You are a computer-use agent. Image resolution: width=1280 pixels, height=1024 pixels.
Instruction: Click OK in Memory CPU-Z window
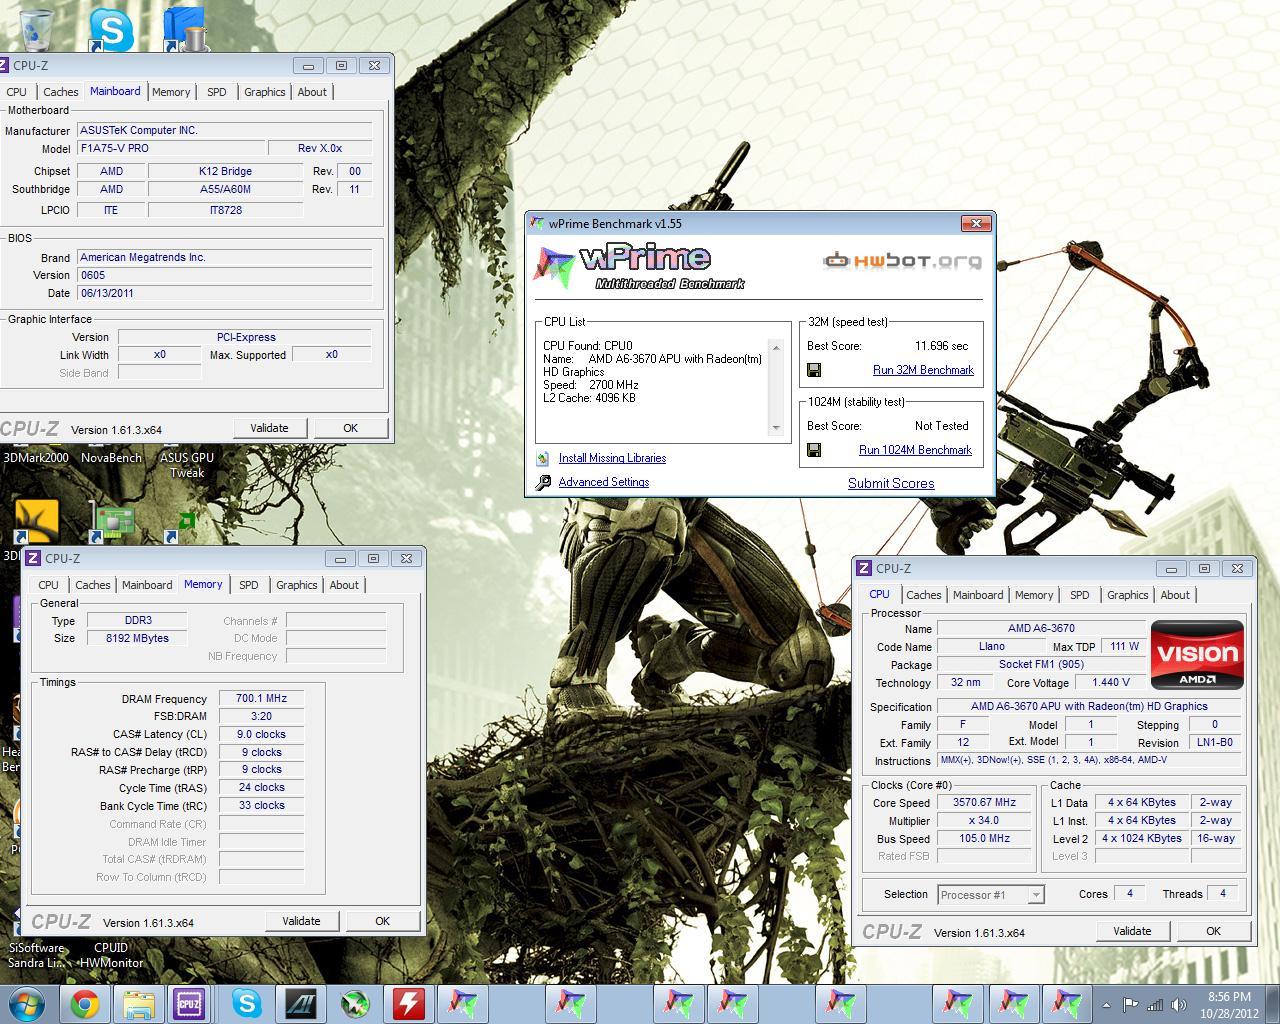[382, 921]
